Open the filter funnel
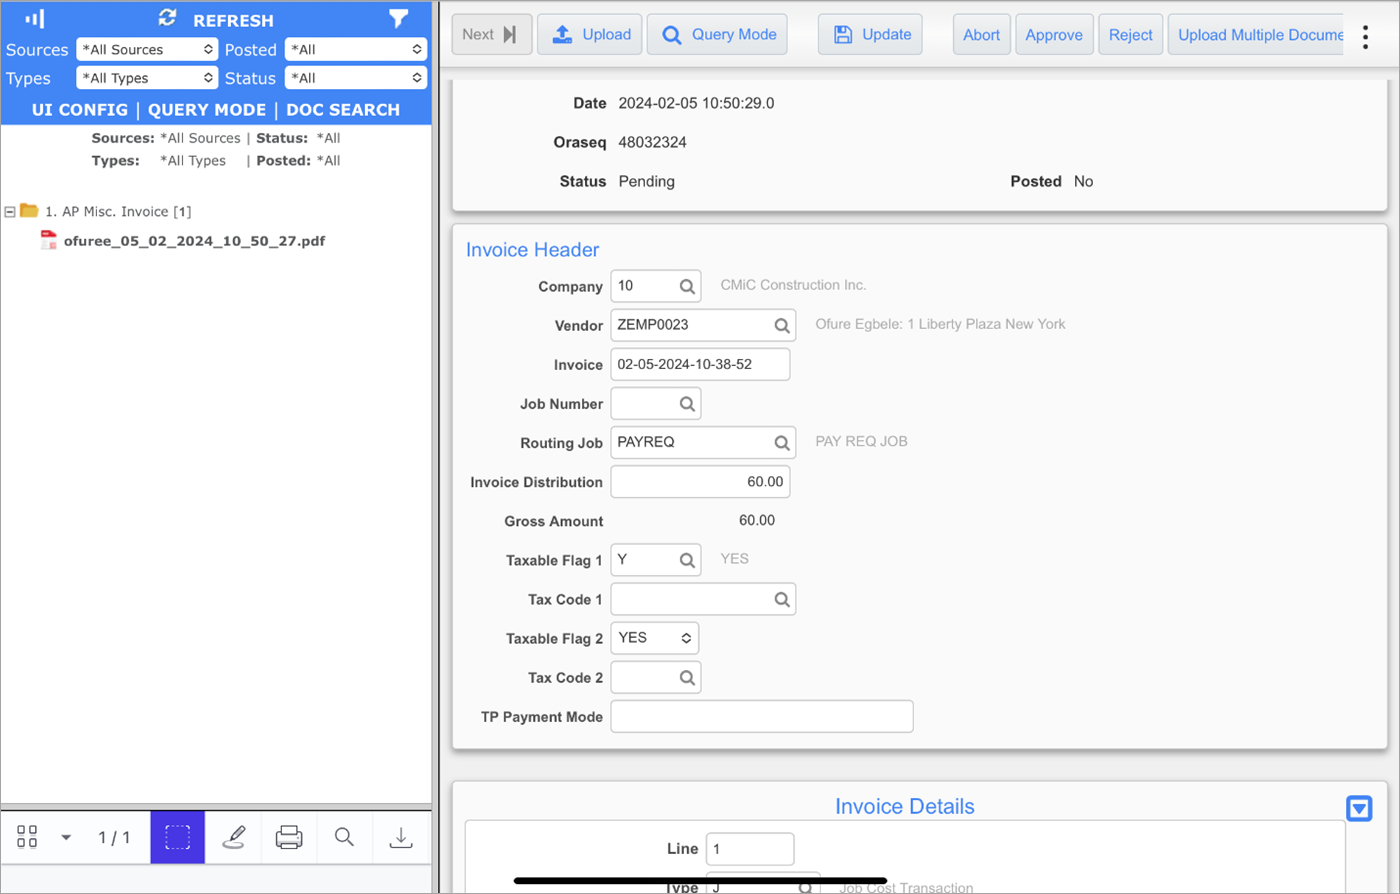This screenshot has height=894, width=1400. (x=399, y=18)
